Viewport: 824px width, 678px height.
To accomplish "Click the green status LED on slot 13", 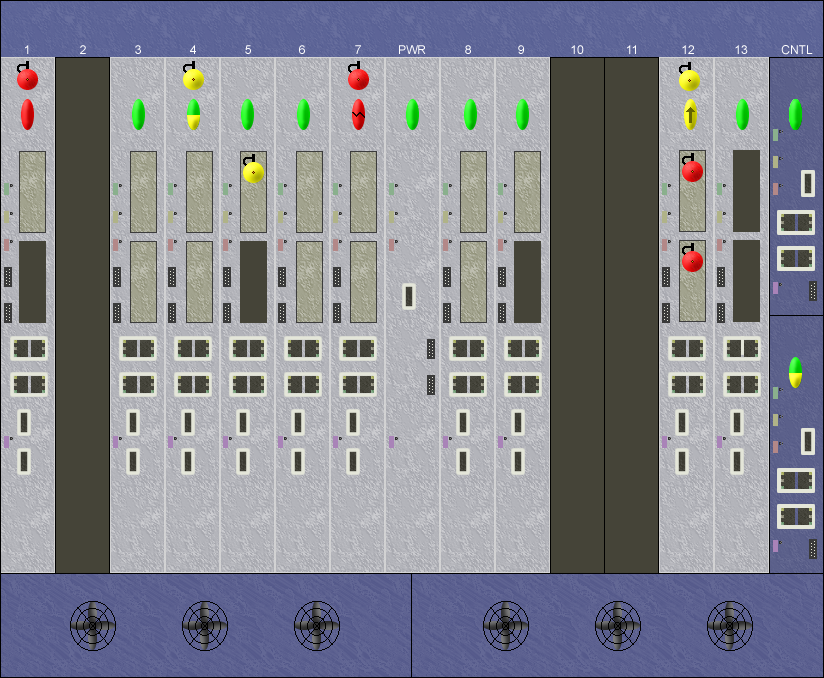I will pyautogui.click(x=742, y=115).
